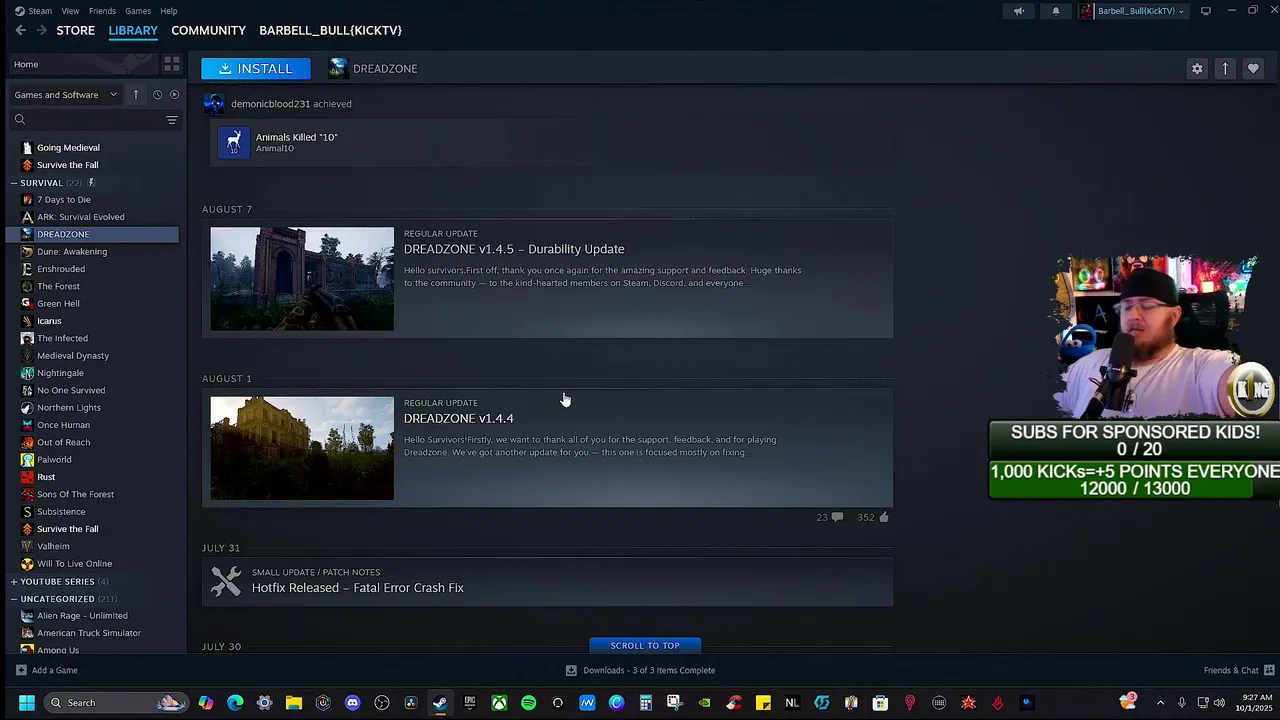1280x720 pixels.
Task: Open the Steam menu
Action: (x=40, y=11)
